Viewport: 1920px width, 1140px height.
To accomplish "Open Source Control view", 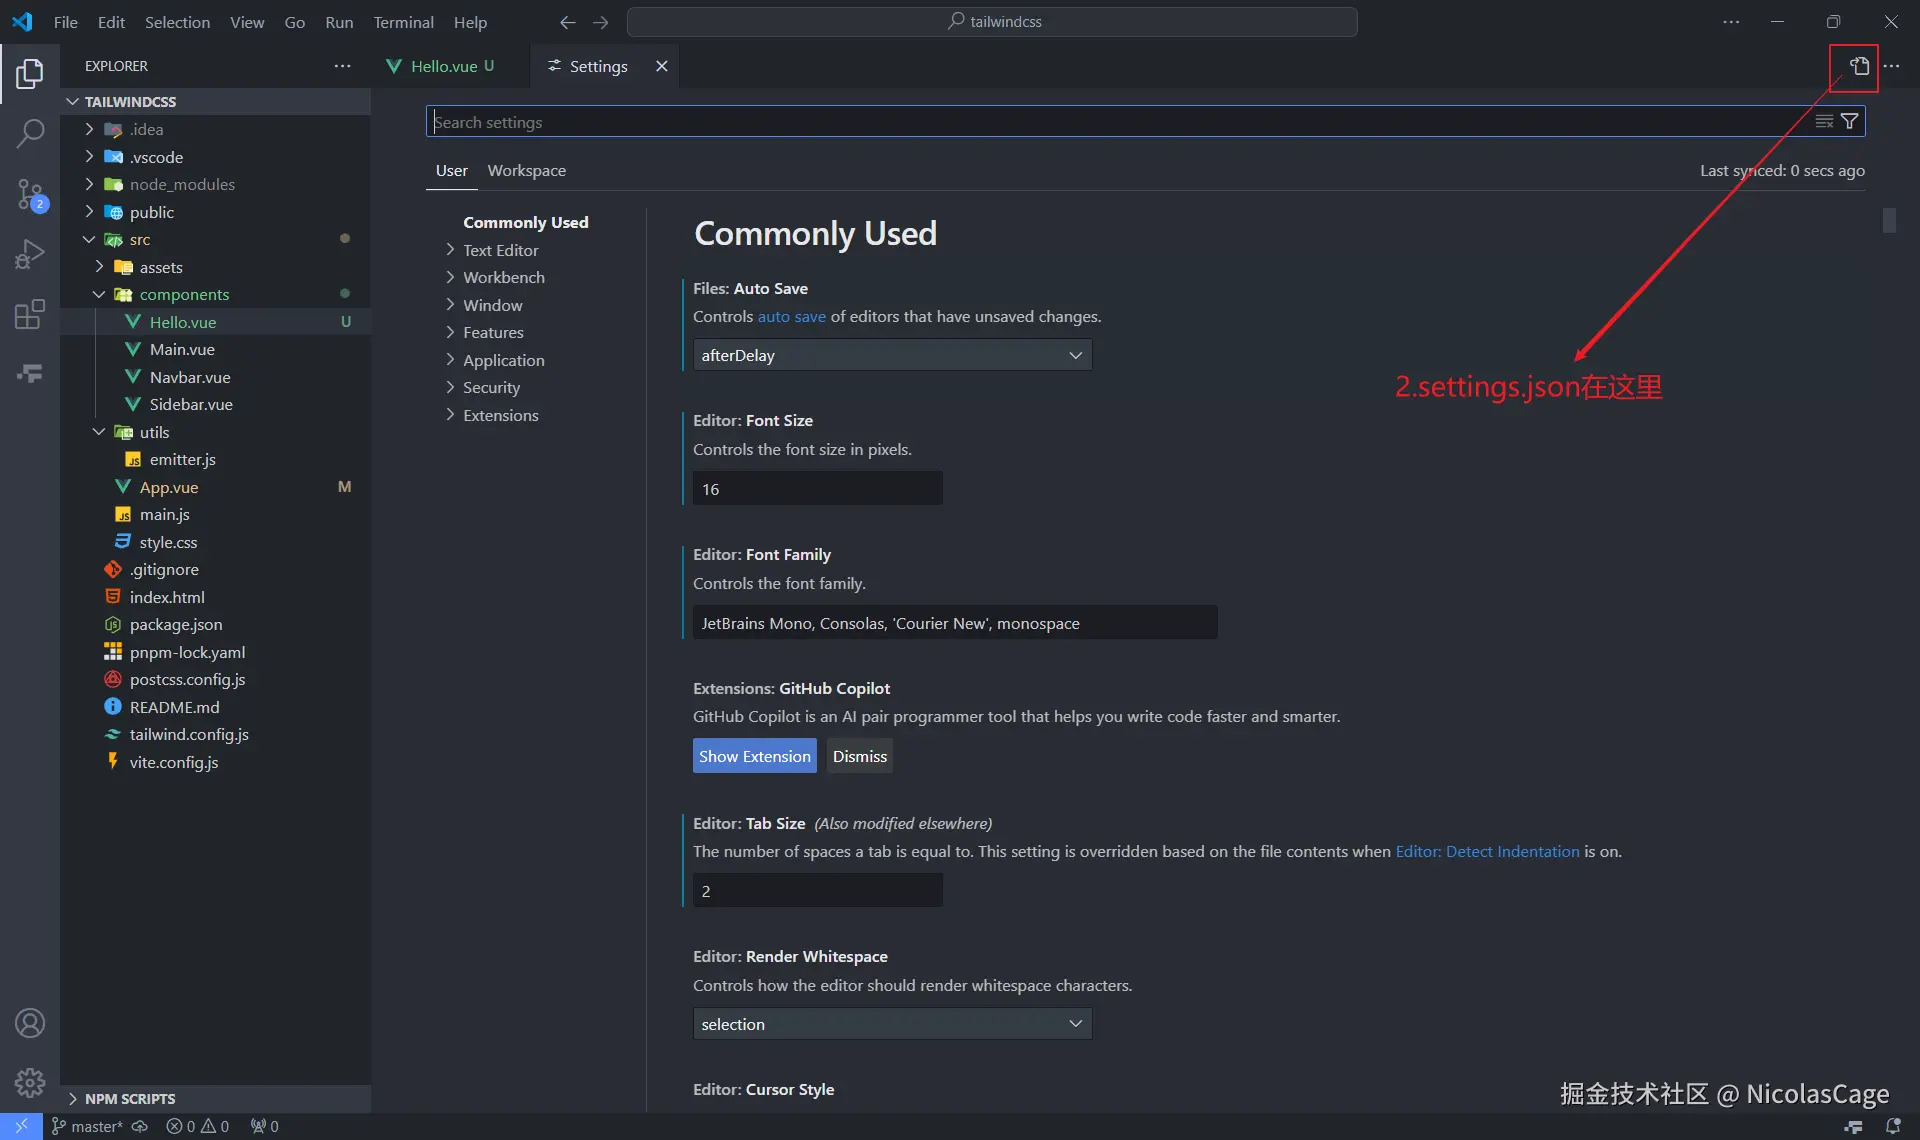I will point(30,194).
